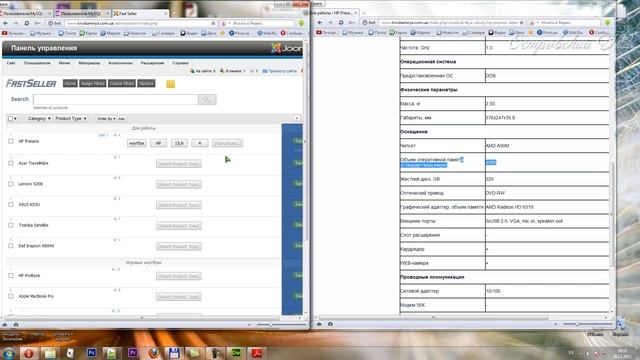This screenshot has width=640, height=360.
Task: Click the 15.6 filter tag on Presario row
Action: click(x=179, y=143)
